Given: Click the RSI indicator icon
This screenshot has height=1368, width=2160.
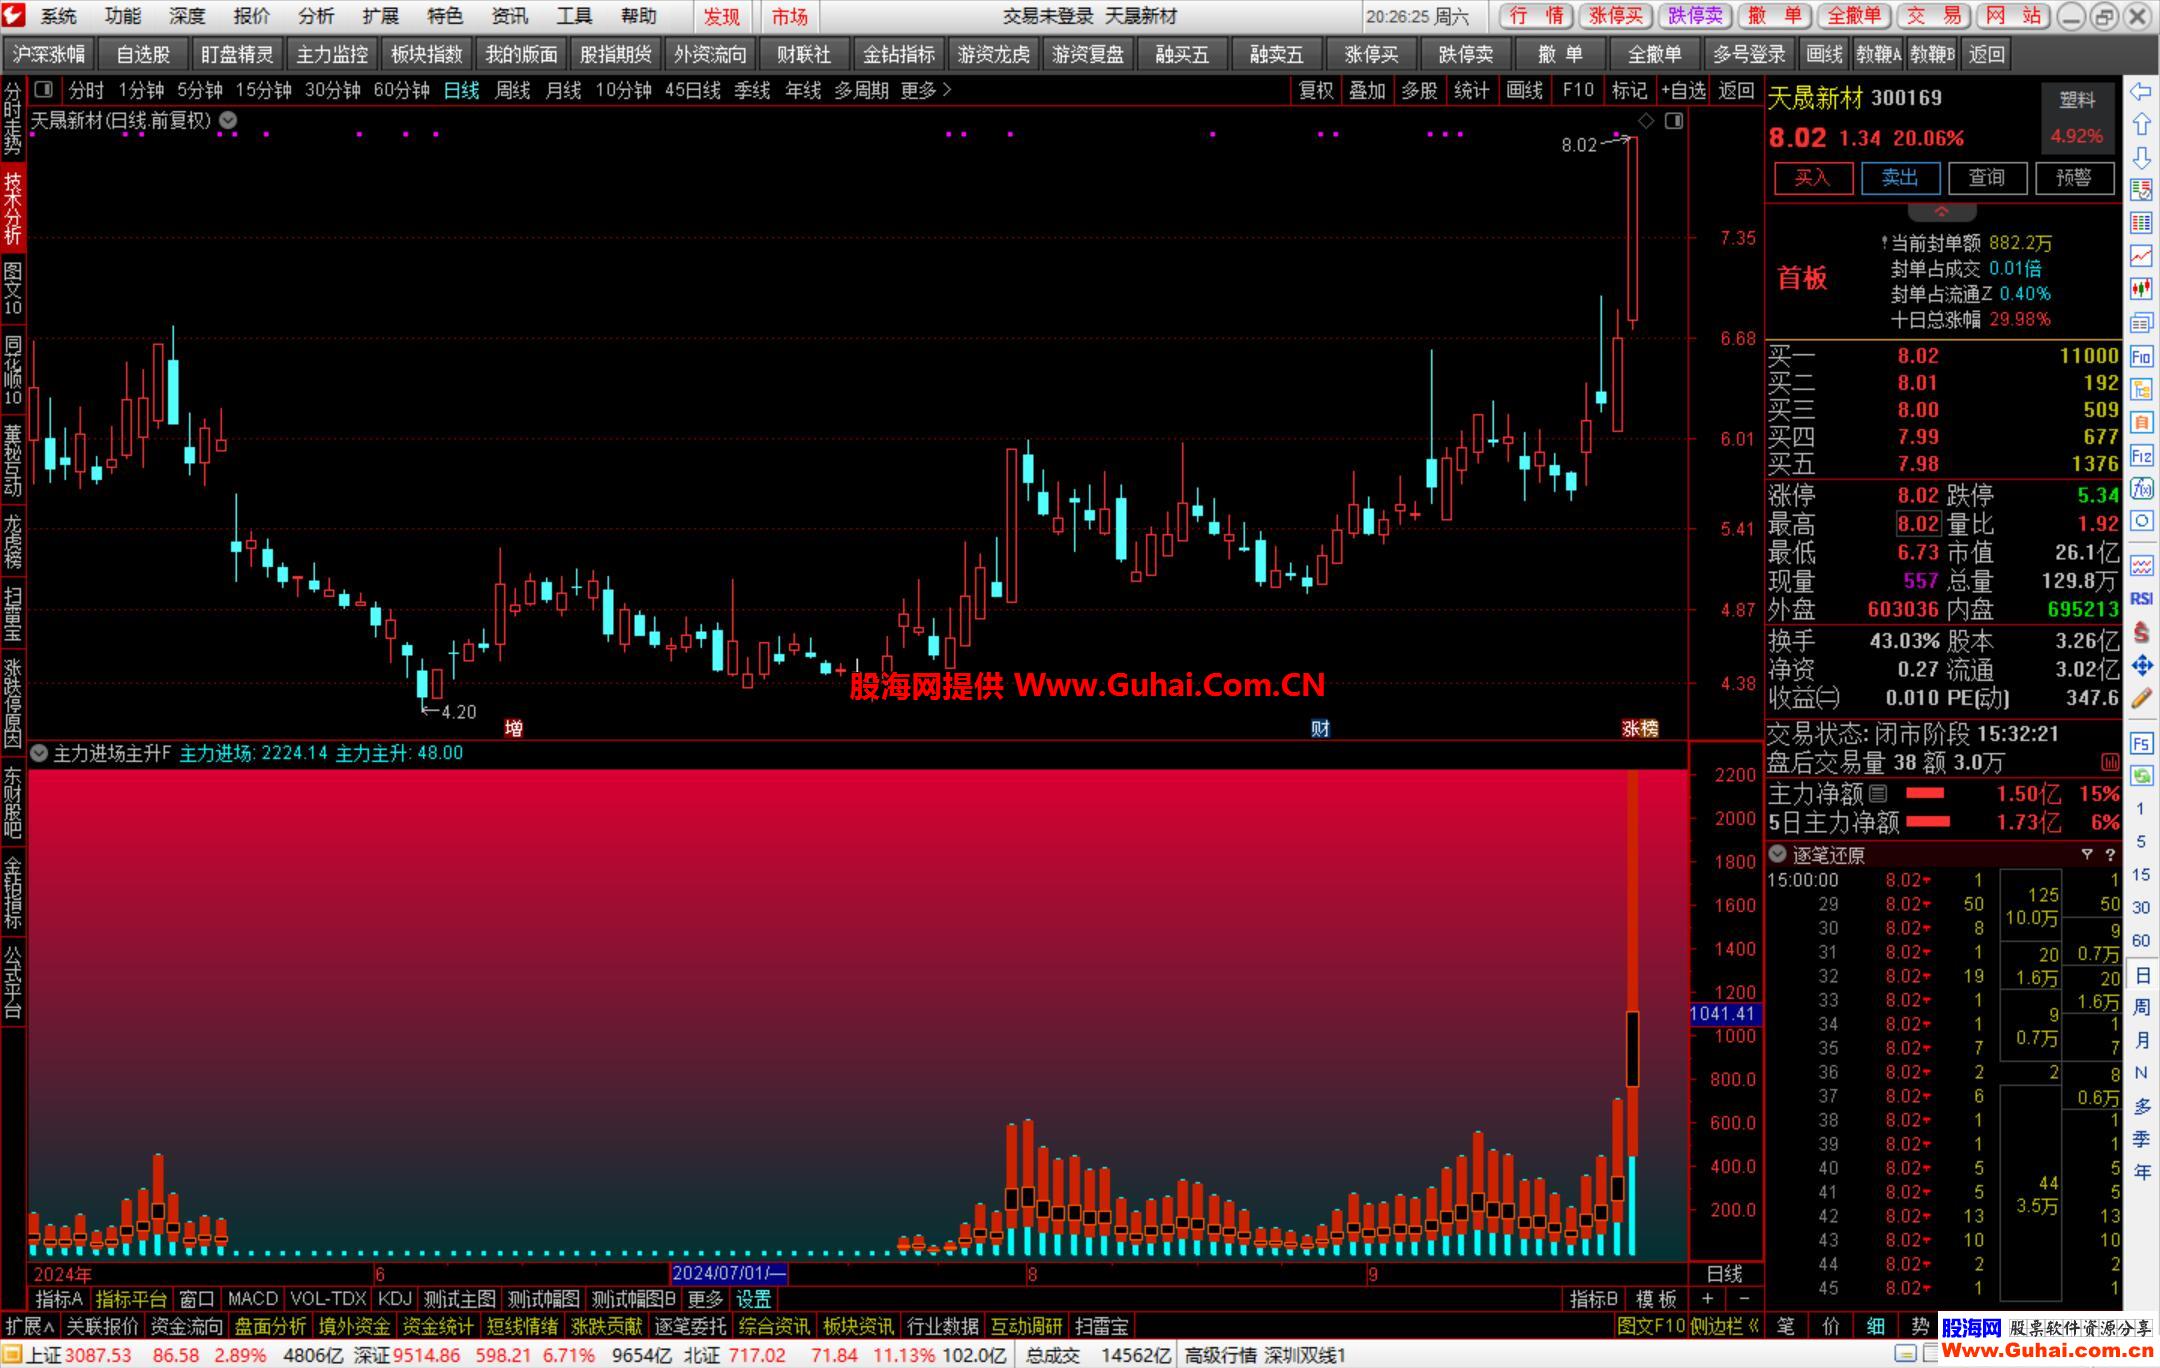Looking at the screenshot, I should (x=2141, y=599).
